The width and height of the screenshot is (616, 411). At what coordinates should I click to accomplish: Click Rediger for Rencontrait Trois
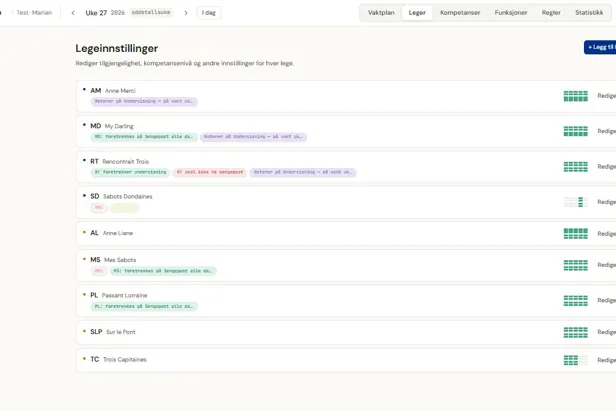607,167
